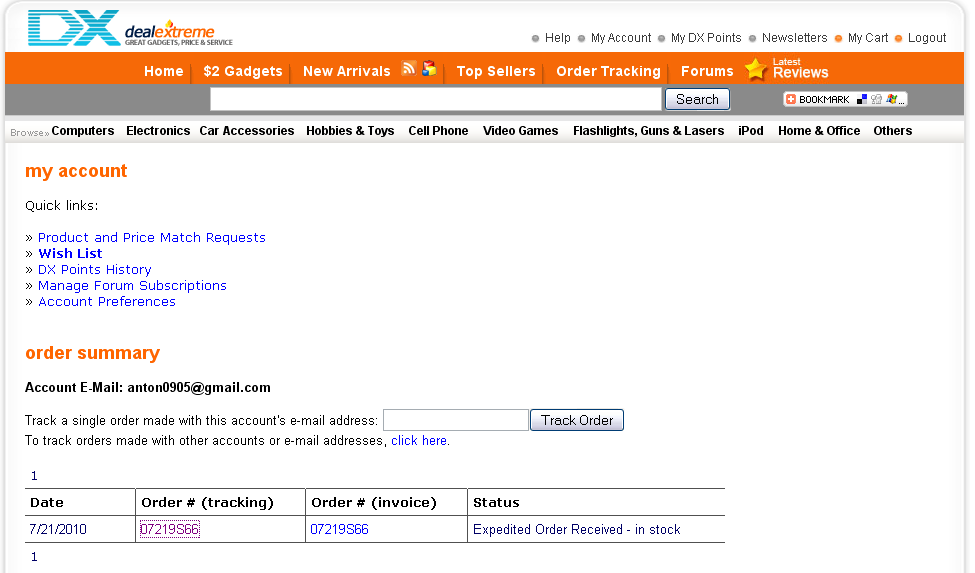The height and width of the screenshot is (573, 975).
Task: Open Account Preferences
Action: click(107, 301)
